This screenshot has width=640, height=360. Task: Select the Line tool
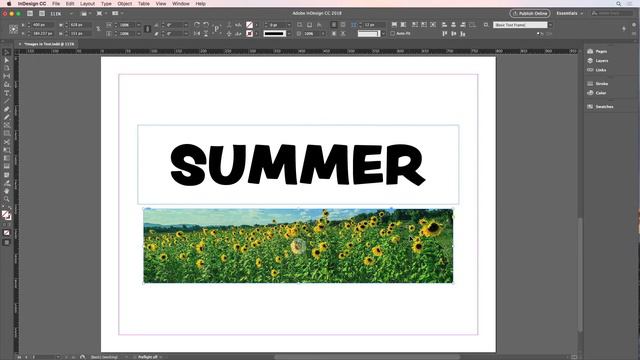(7, 101)
